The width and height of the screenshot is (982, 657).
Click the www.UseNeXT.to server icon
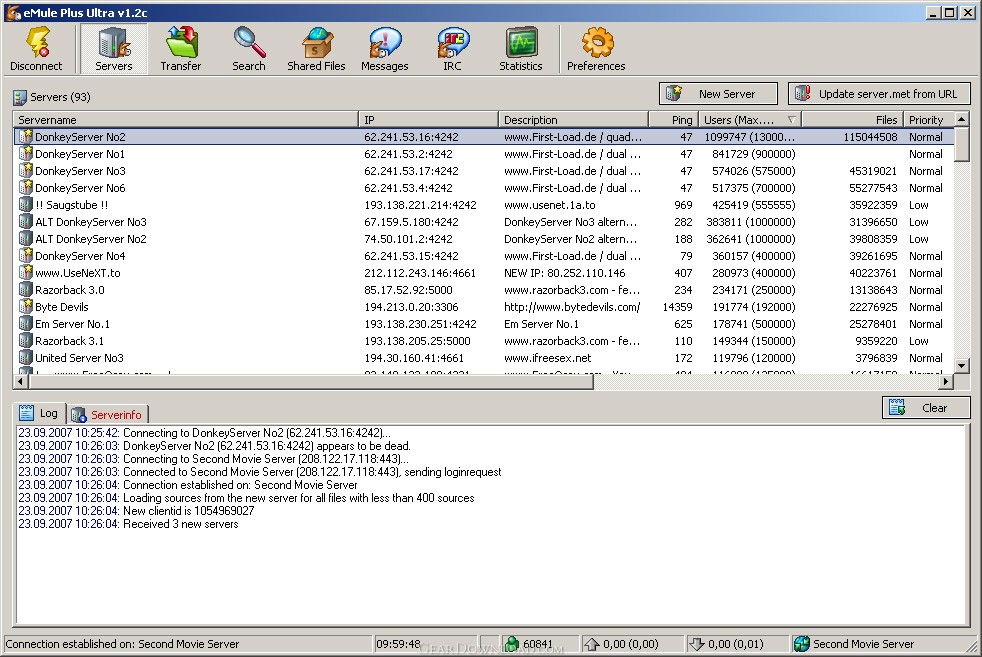26,272
